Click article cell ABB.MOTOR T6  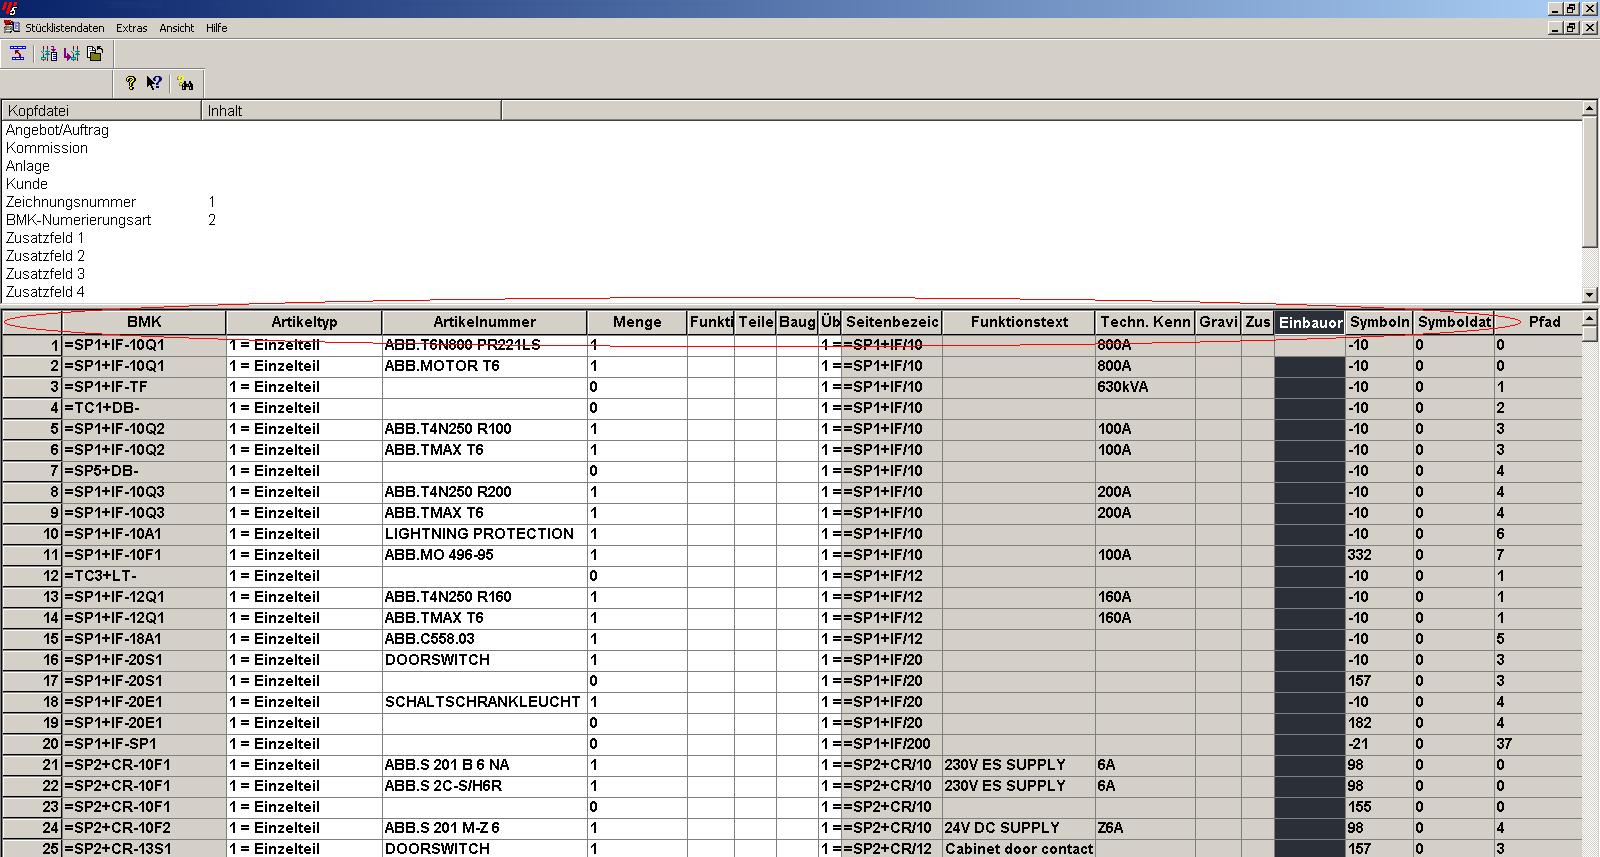pyautogui.click(x=484, y=366)
